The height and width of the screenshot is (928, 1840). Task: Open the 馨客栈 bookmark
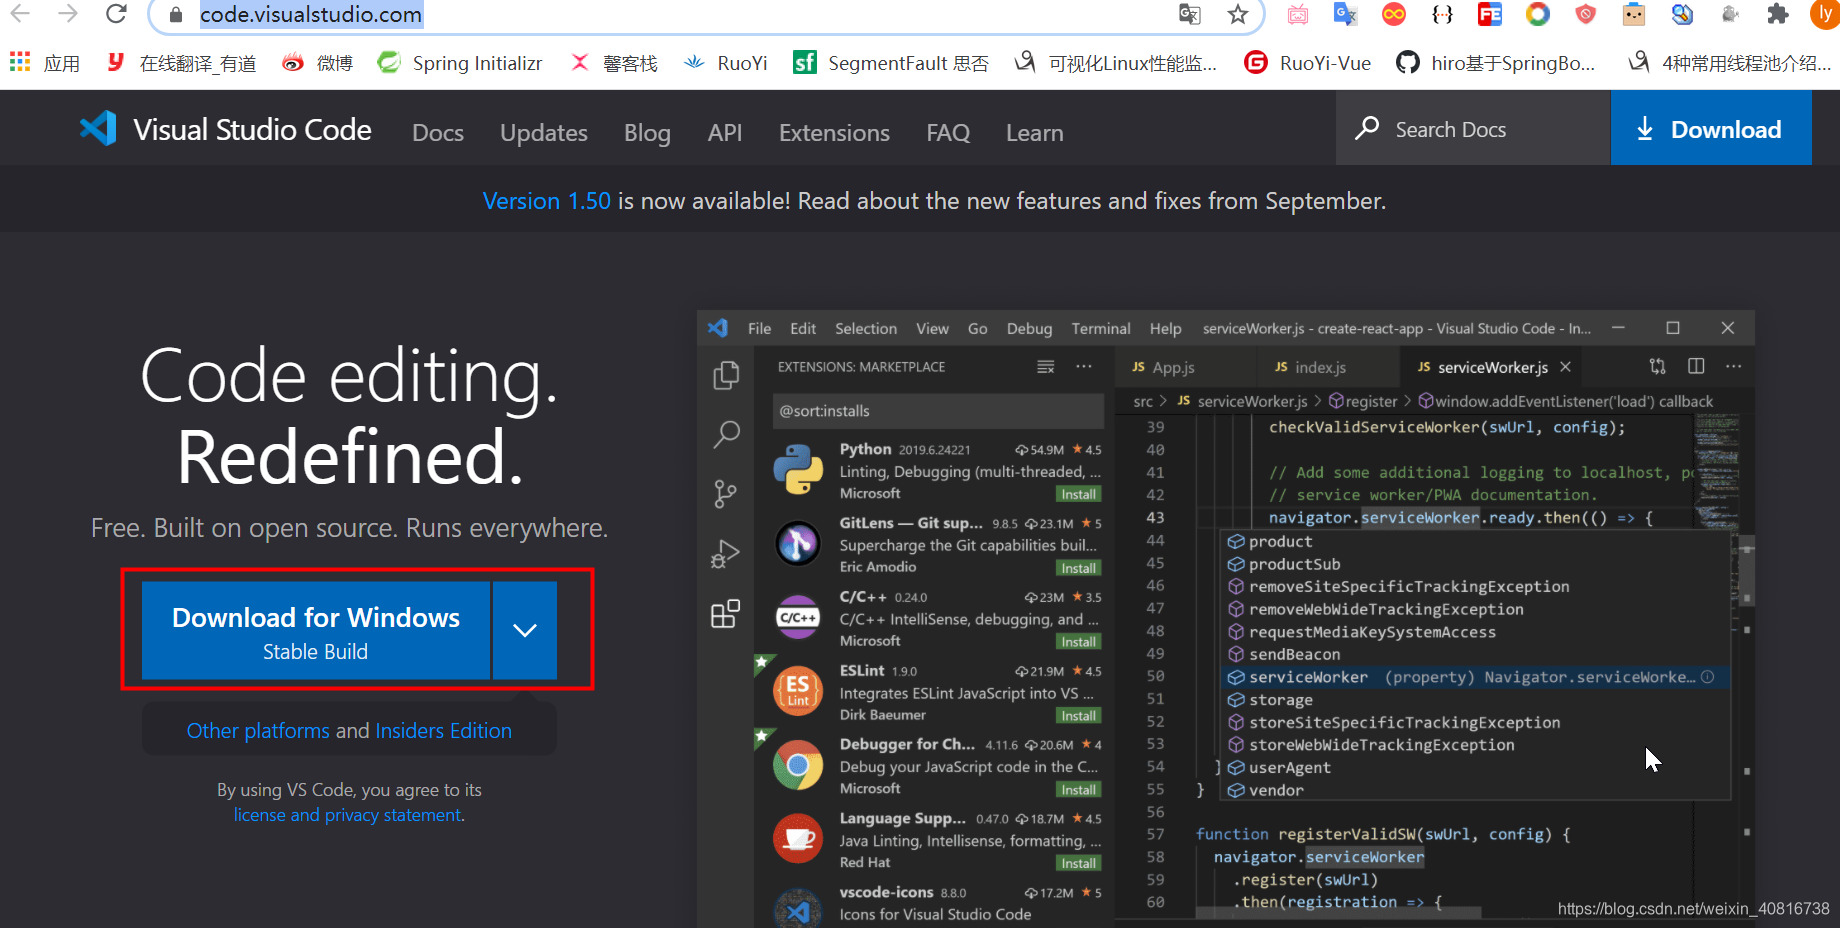613,63
